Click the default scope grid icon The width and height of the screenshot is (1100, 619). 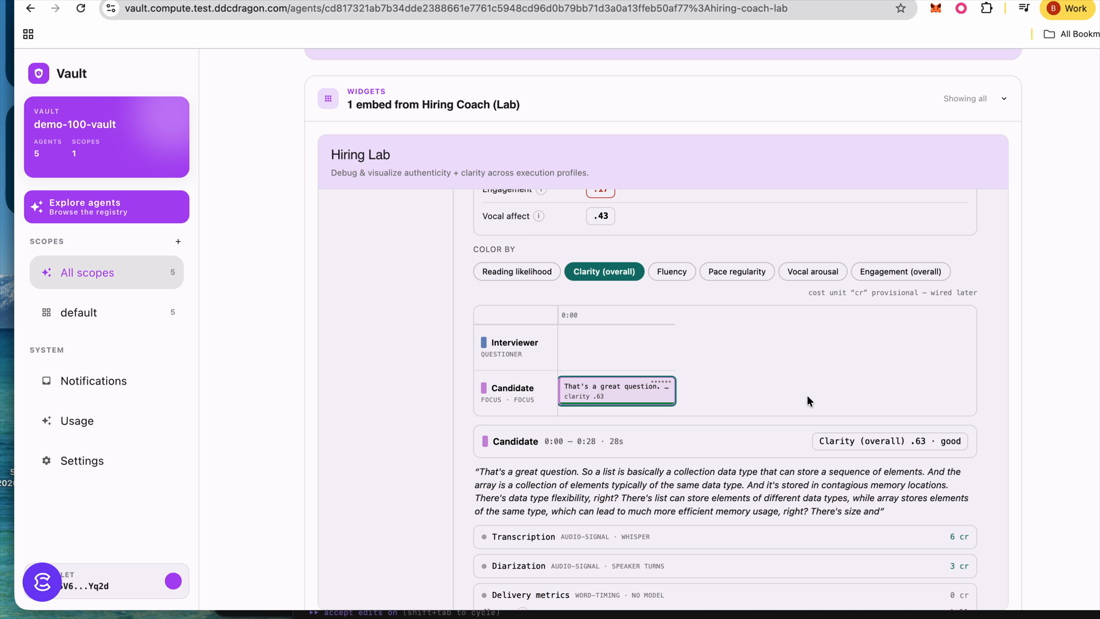point(46,312)
